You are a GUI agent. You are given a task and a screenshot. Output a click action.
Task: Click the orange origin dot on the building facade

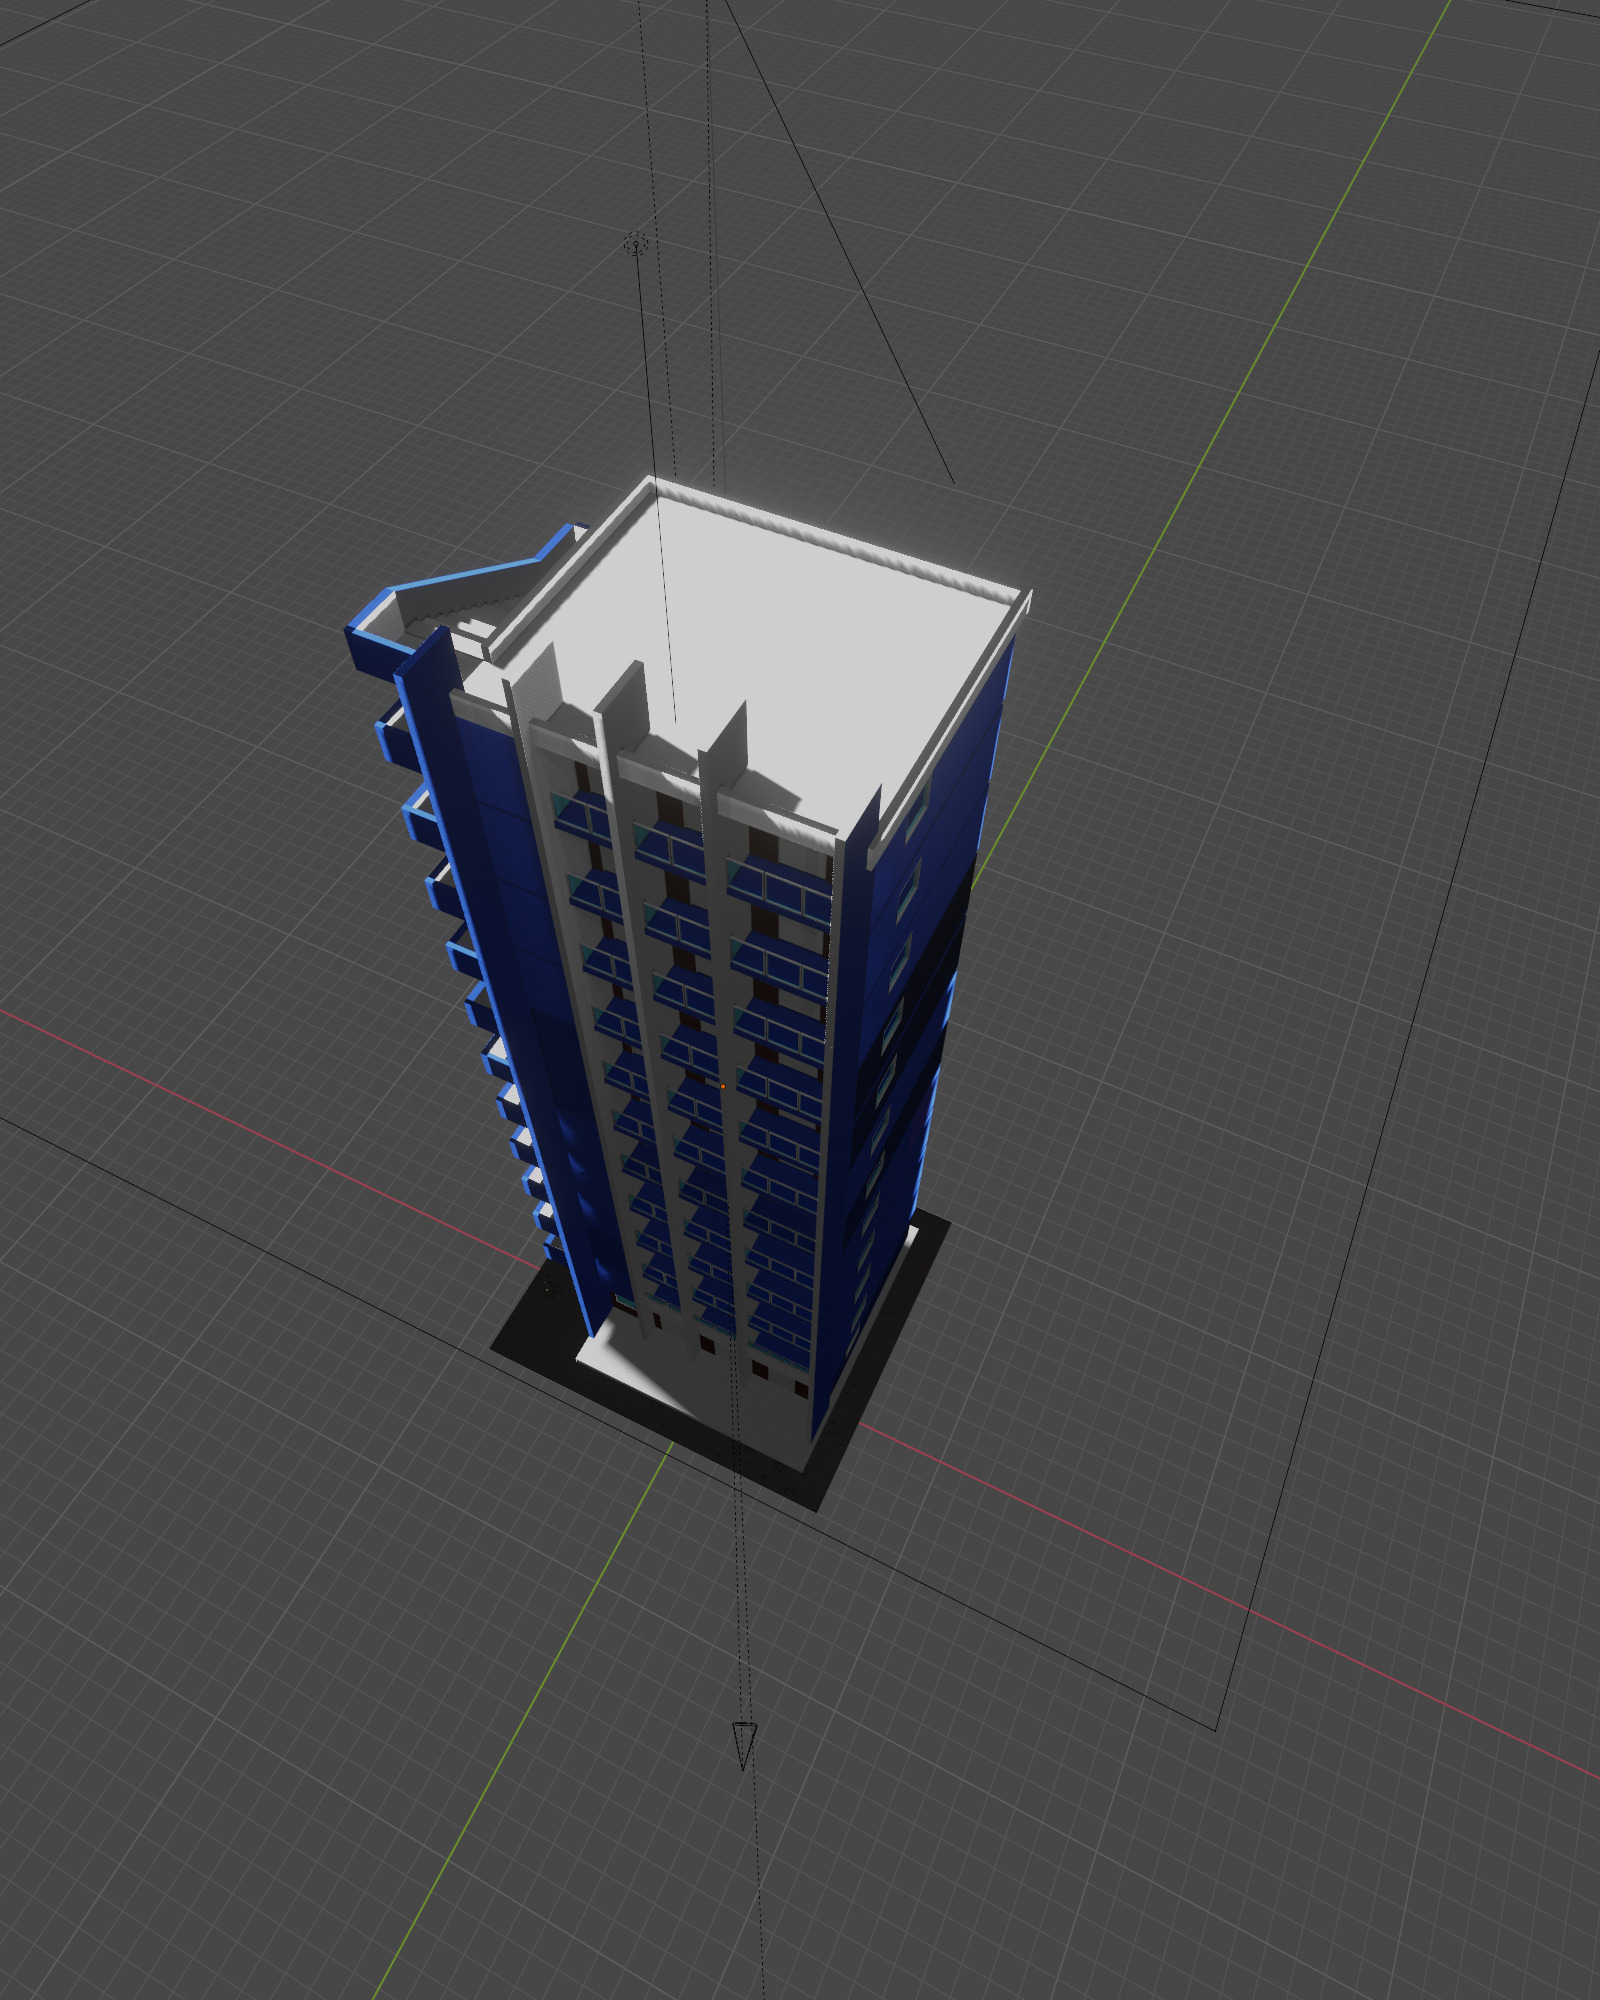click(x=723, y=1086)
